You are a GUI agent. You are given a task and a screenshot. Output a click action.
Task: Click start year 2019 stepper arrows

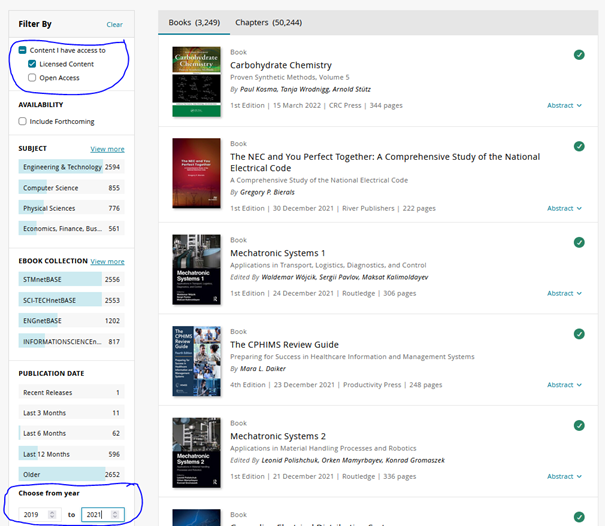(x=52, y=514)
